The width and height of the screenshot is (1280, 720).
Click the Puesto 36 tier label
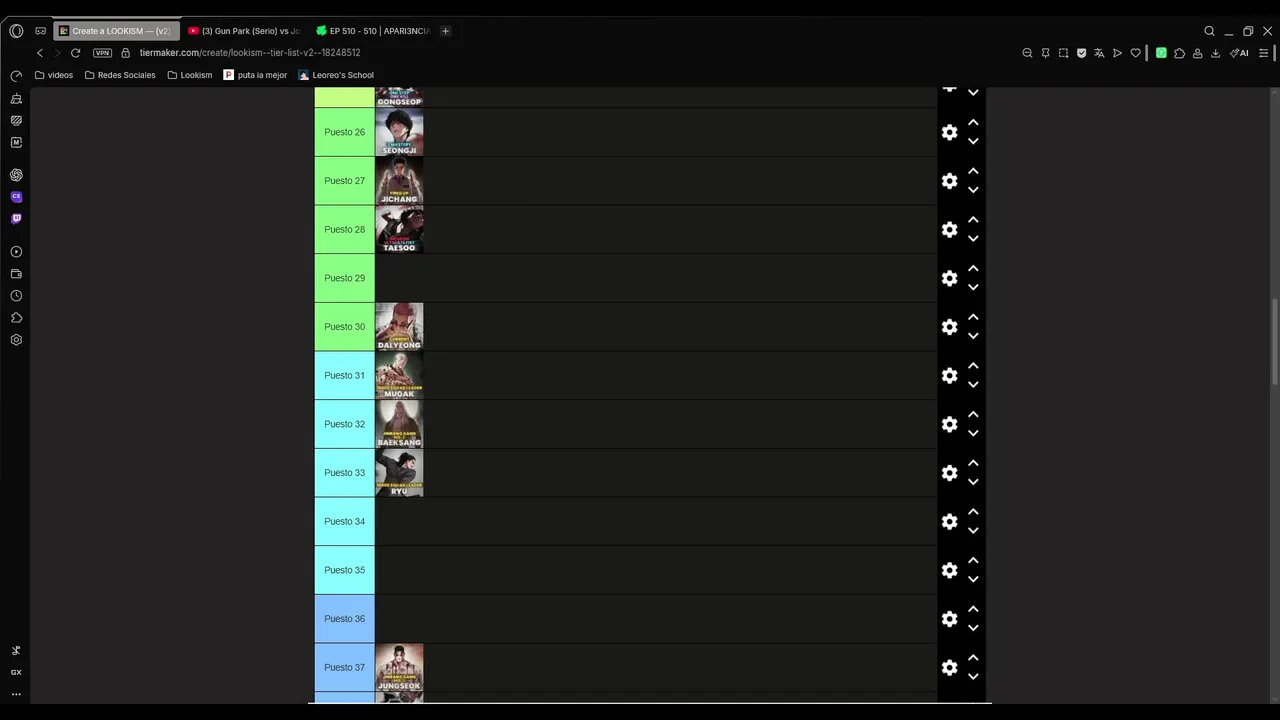pos(344,619)
